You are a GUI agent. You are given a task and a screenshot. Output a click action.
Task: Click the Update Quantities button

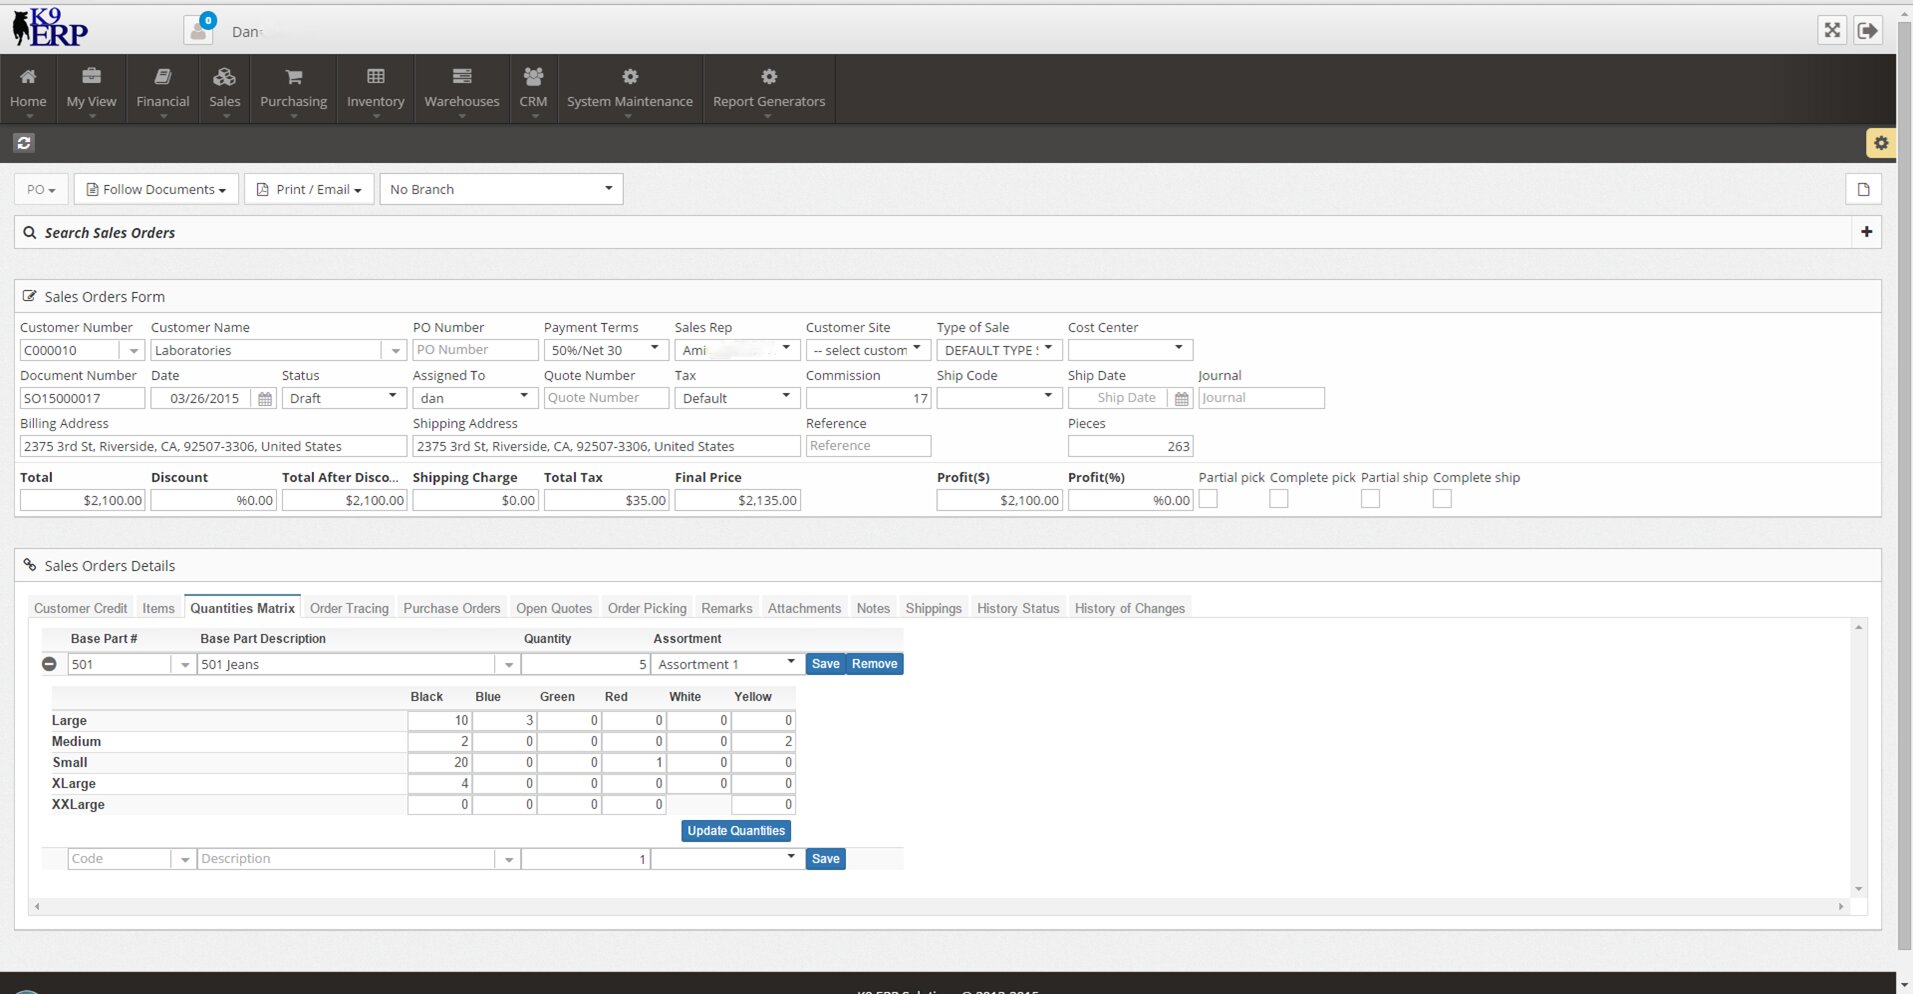coord(736,831)
